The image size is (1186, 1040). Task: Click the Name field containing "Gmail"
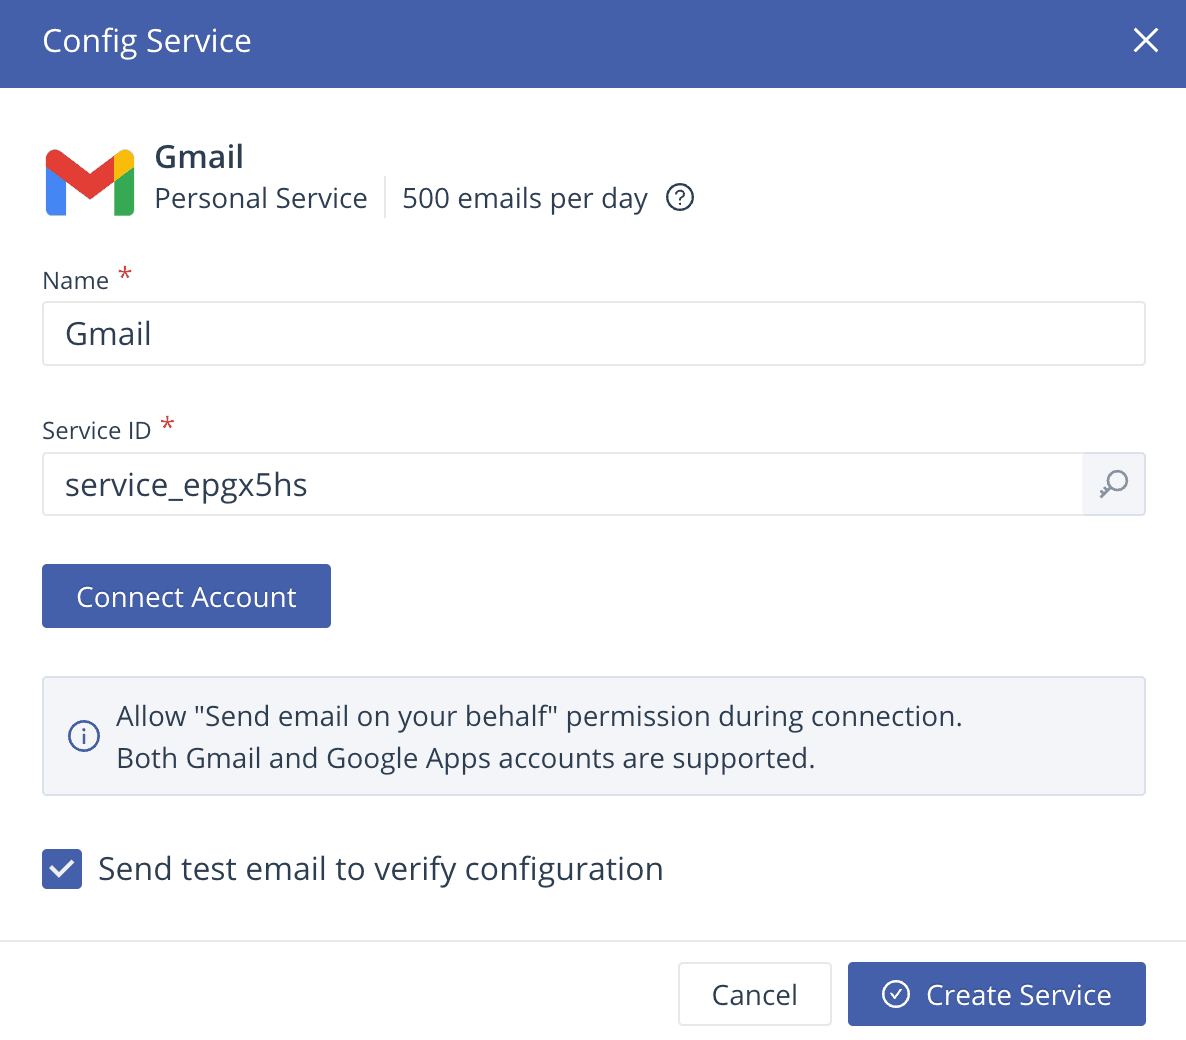[x=593, y=334]
